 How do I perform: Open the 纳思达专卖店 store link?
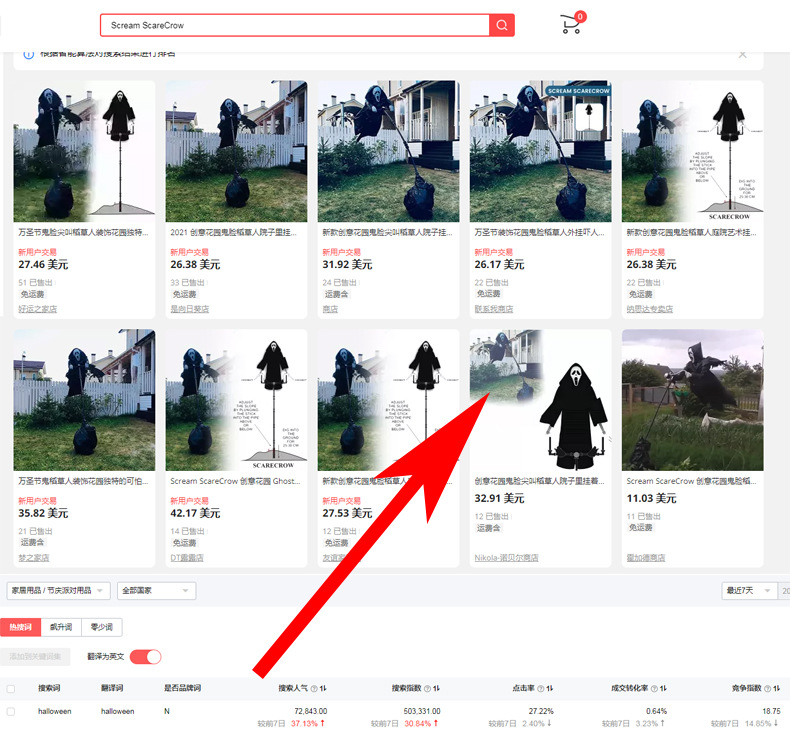point(650,309)
